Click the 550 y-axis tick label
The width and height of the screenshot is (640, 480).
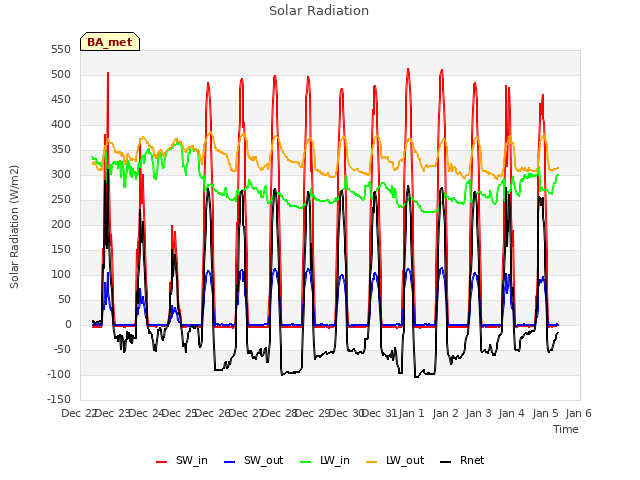pyautogui.click(x=61, y=50)
